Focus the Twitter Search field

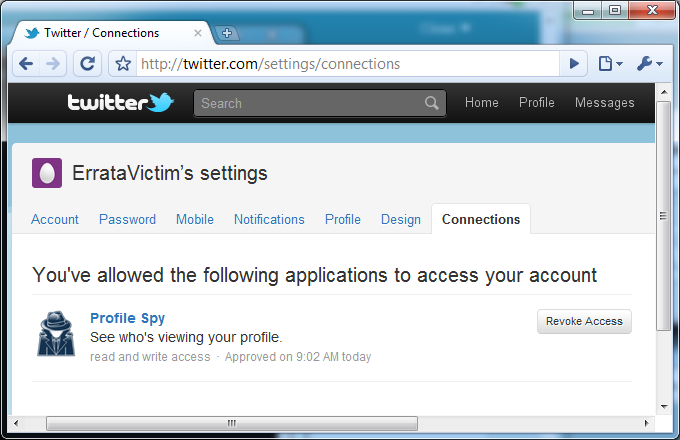coord(320,103)
